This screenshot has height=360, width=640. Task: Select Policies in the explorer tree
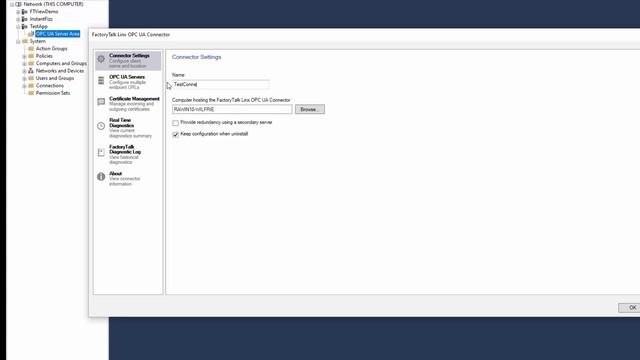pyautogui.click(x=44, y=56)
